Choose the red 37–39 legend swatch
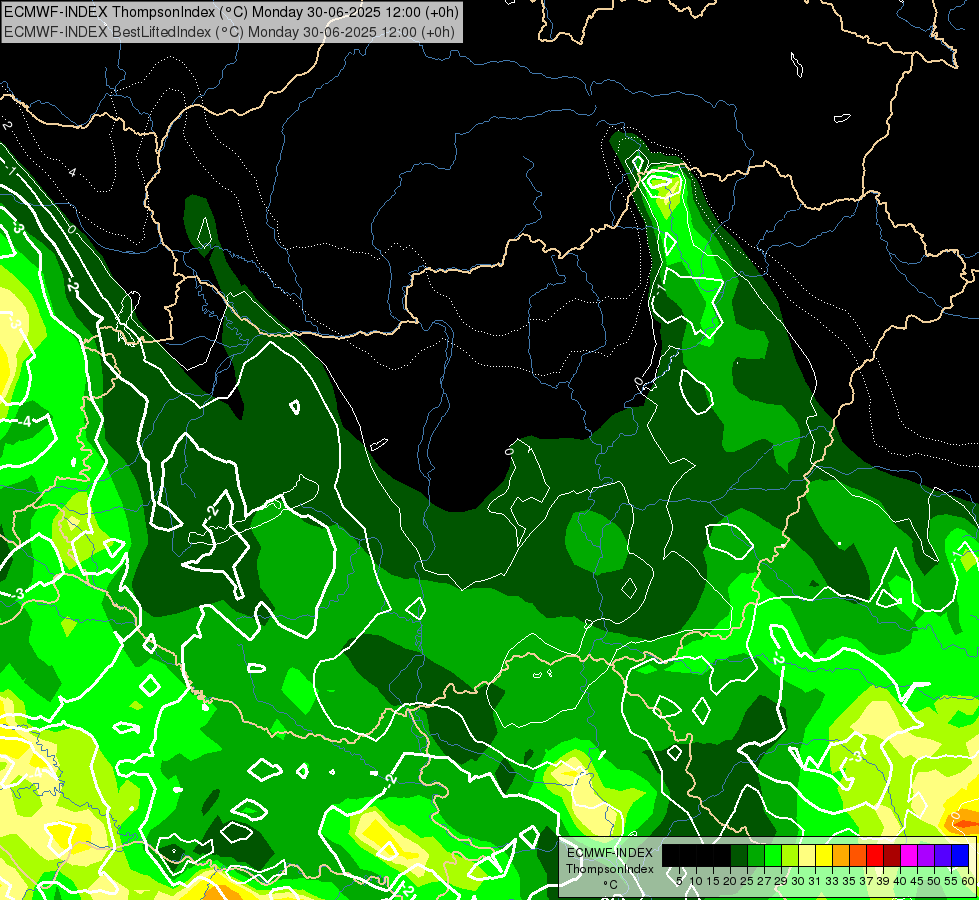 (875, 855)
